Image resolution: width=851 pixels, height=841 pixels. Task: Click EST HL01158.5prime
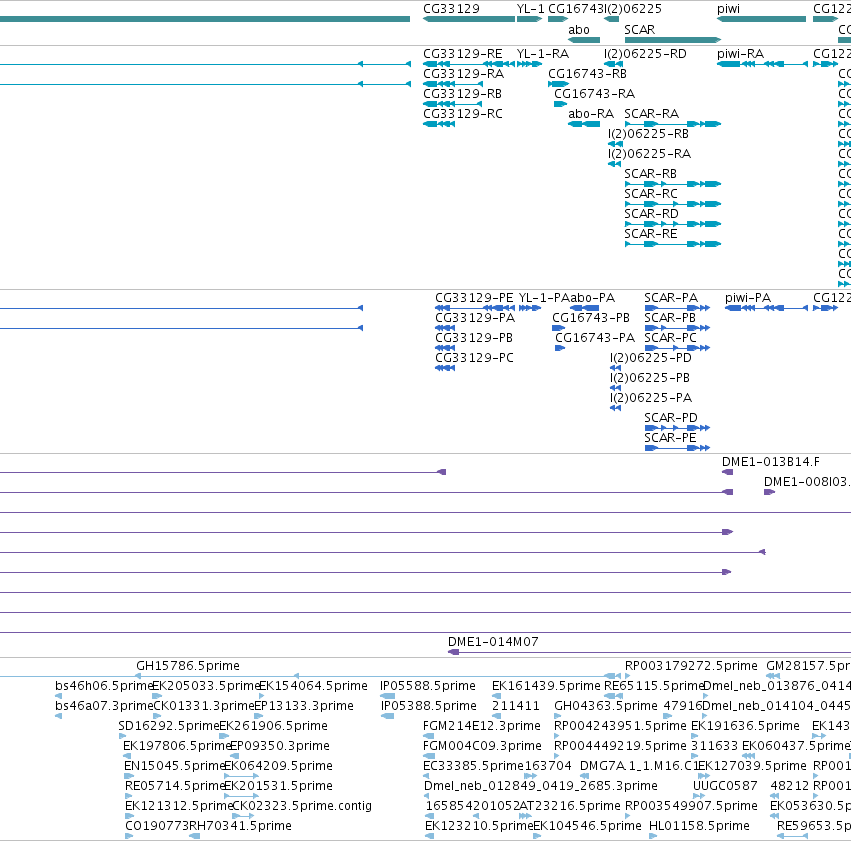tap(653, 836)
